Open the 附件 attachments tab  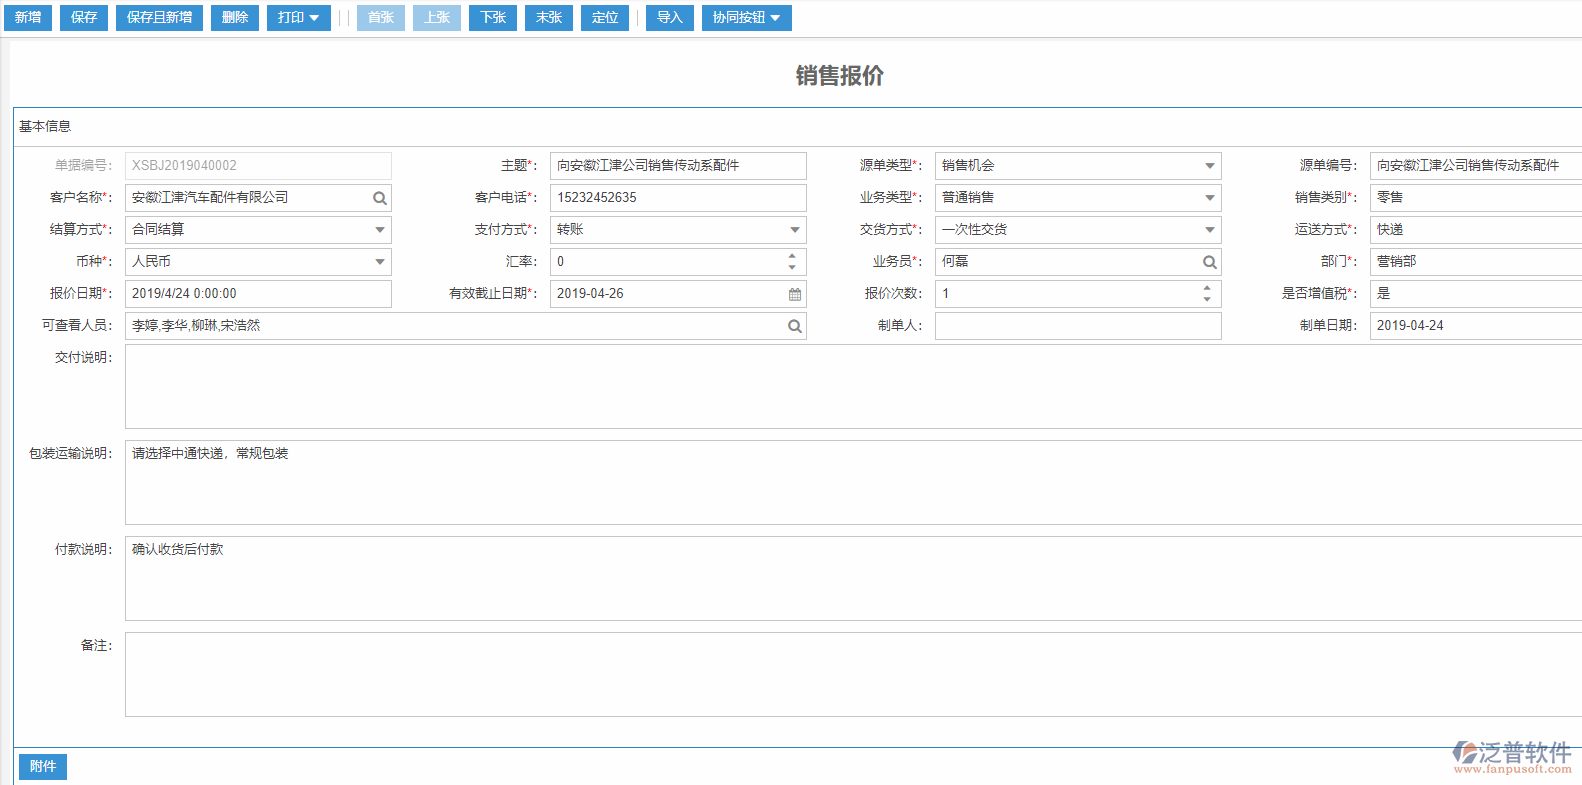click(x=43, y=766)
